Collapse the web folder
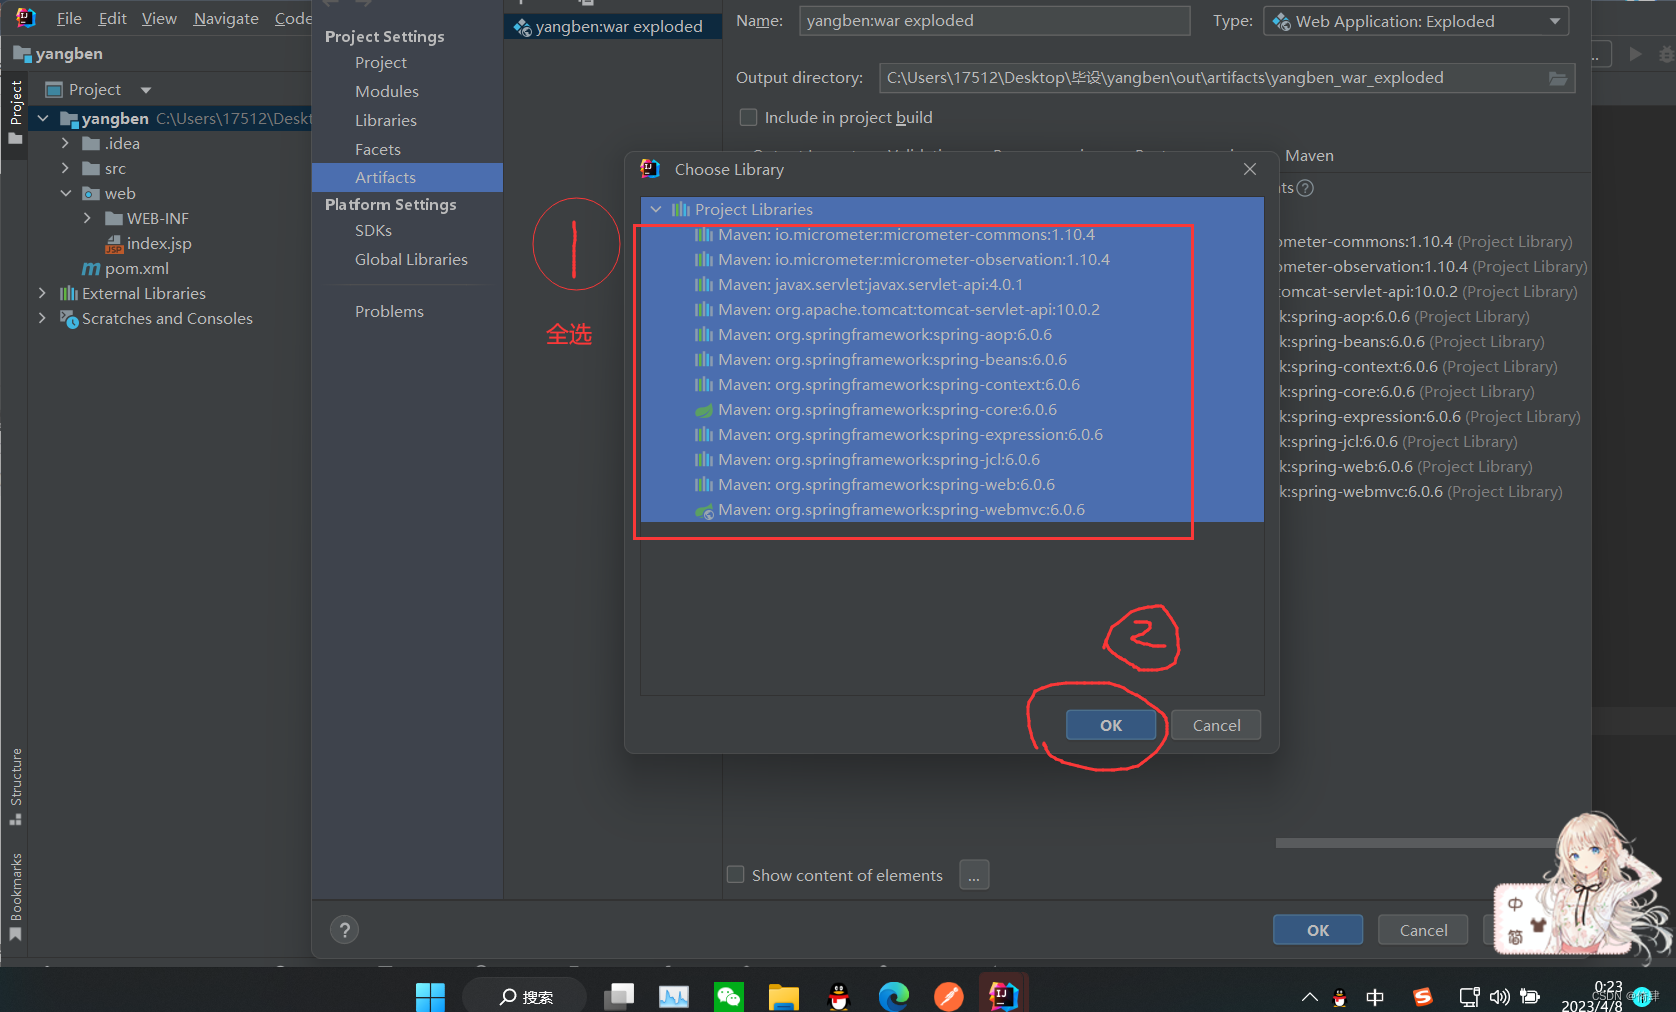 [65, 193]
